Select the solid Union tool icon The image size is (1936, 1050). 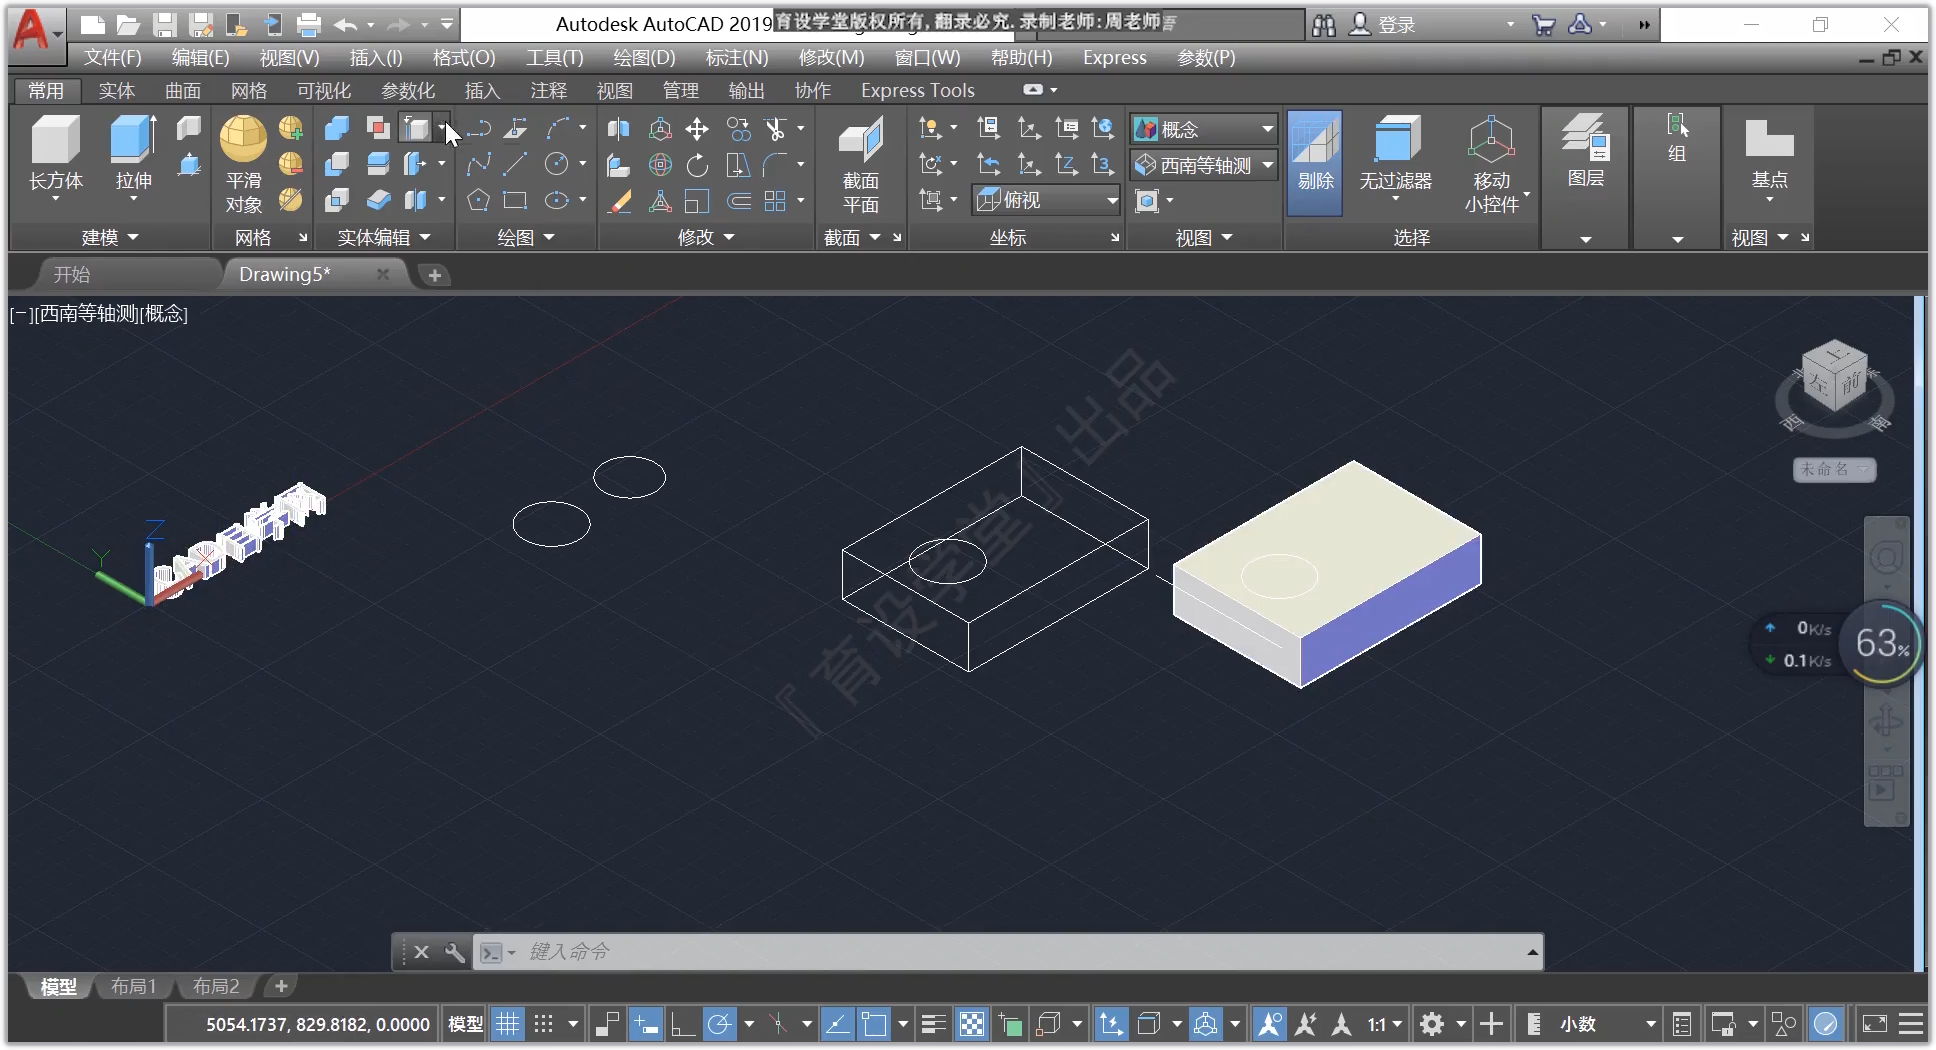point(337,128)
